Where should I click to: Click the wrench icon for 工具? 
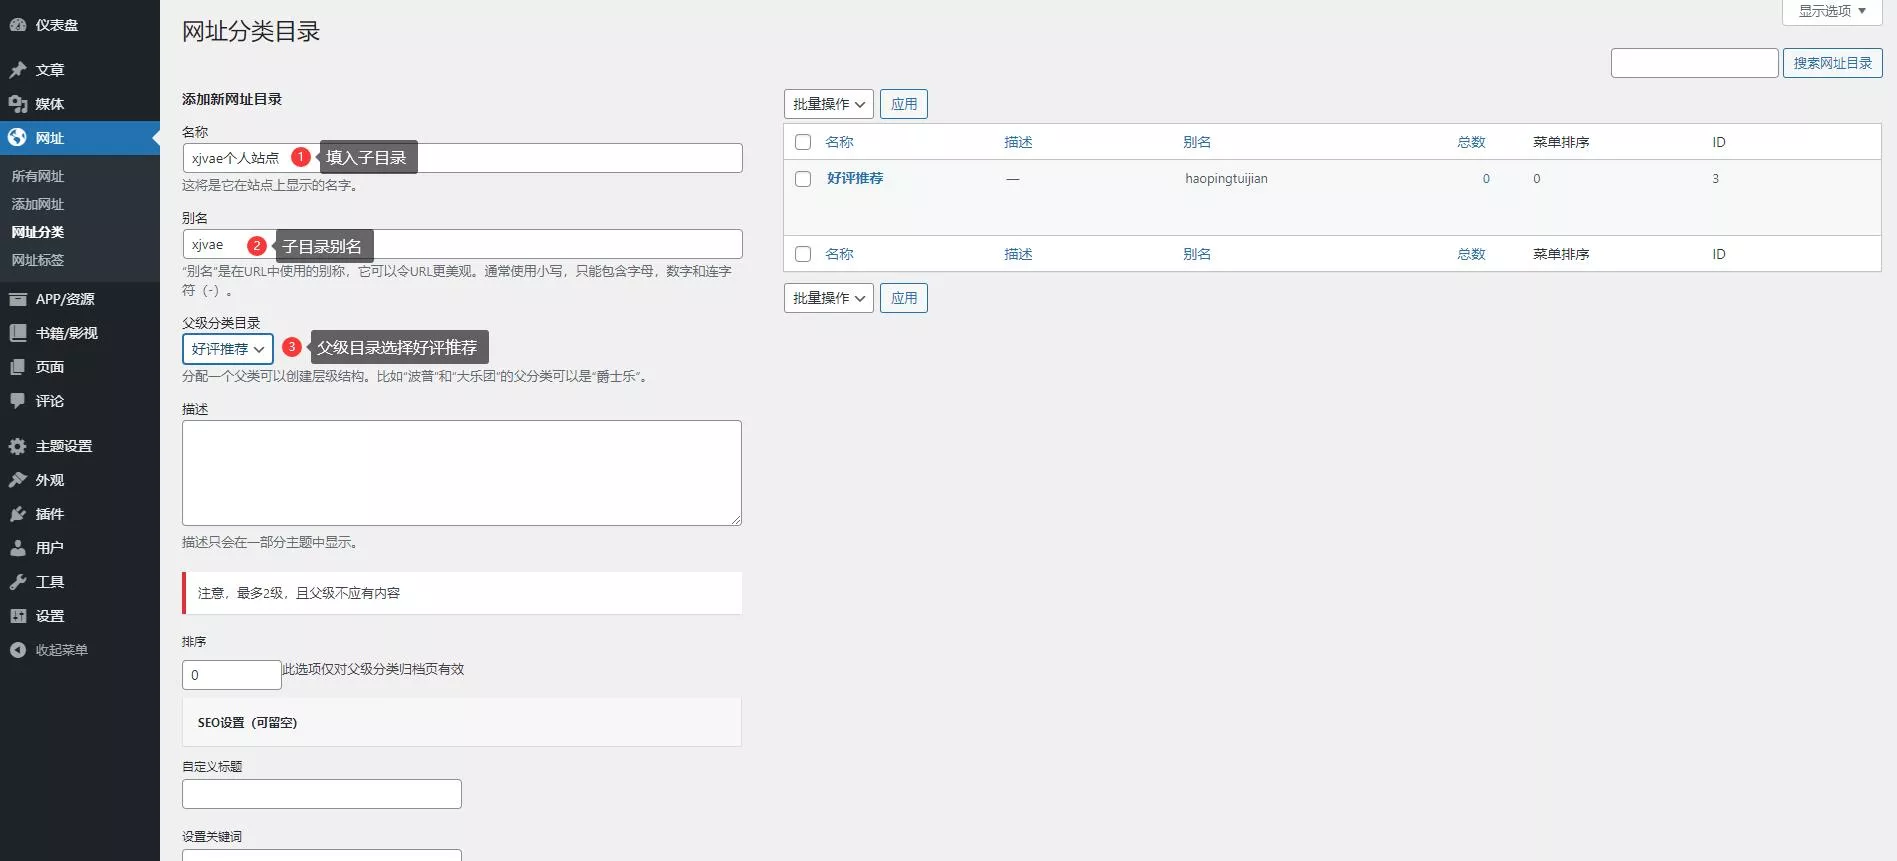(18, 582)
